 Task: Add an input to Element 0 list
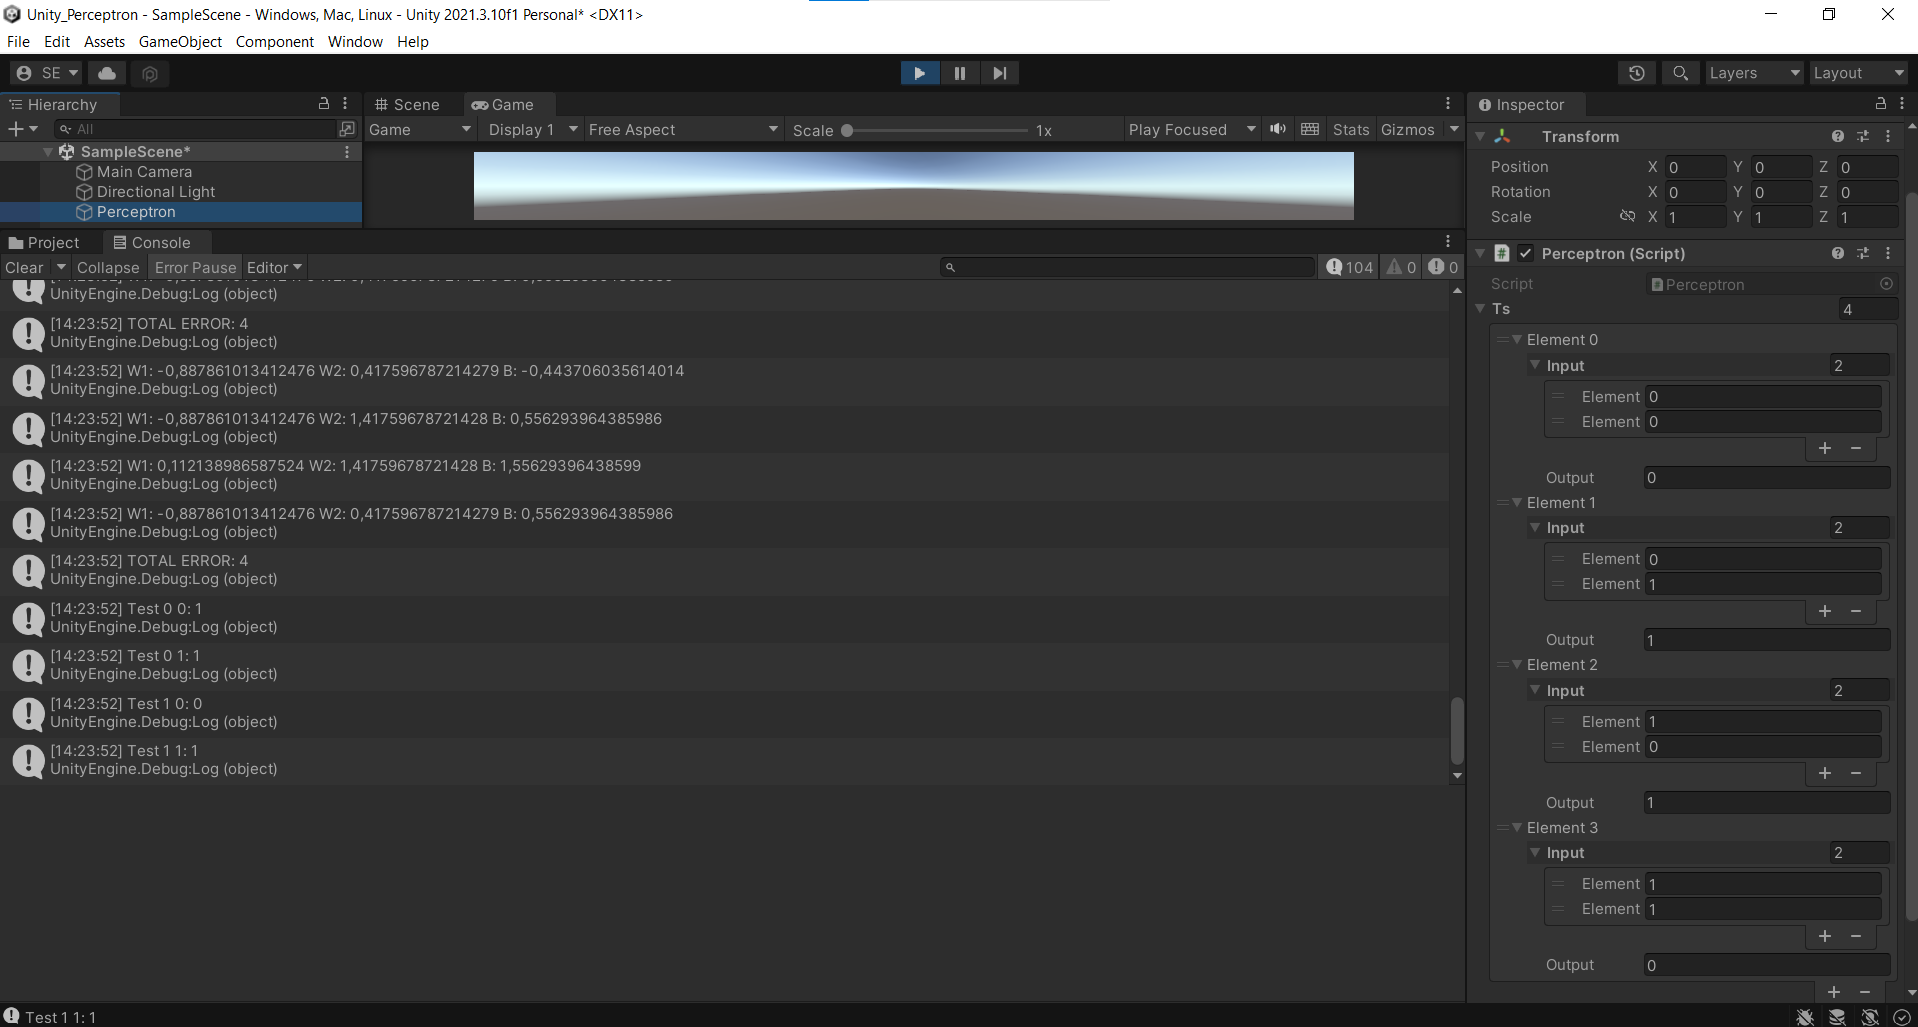(x=1825, y=448)
